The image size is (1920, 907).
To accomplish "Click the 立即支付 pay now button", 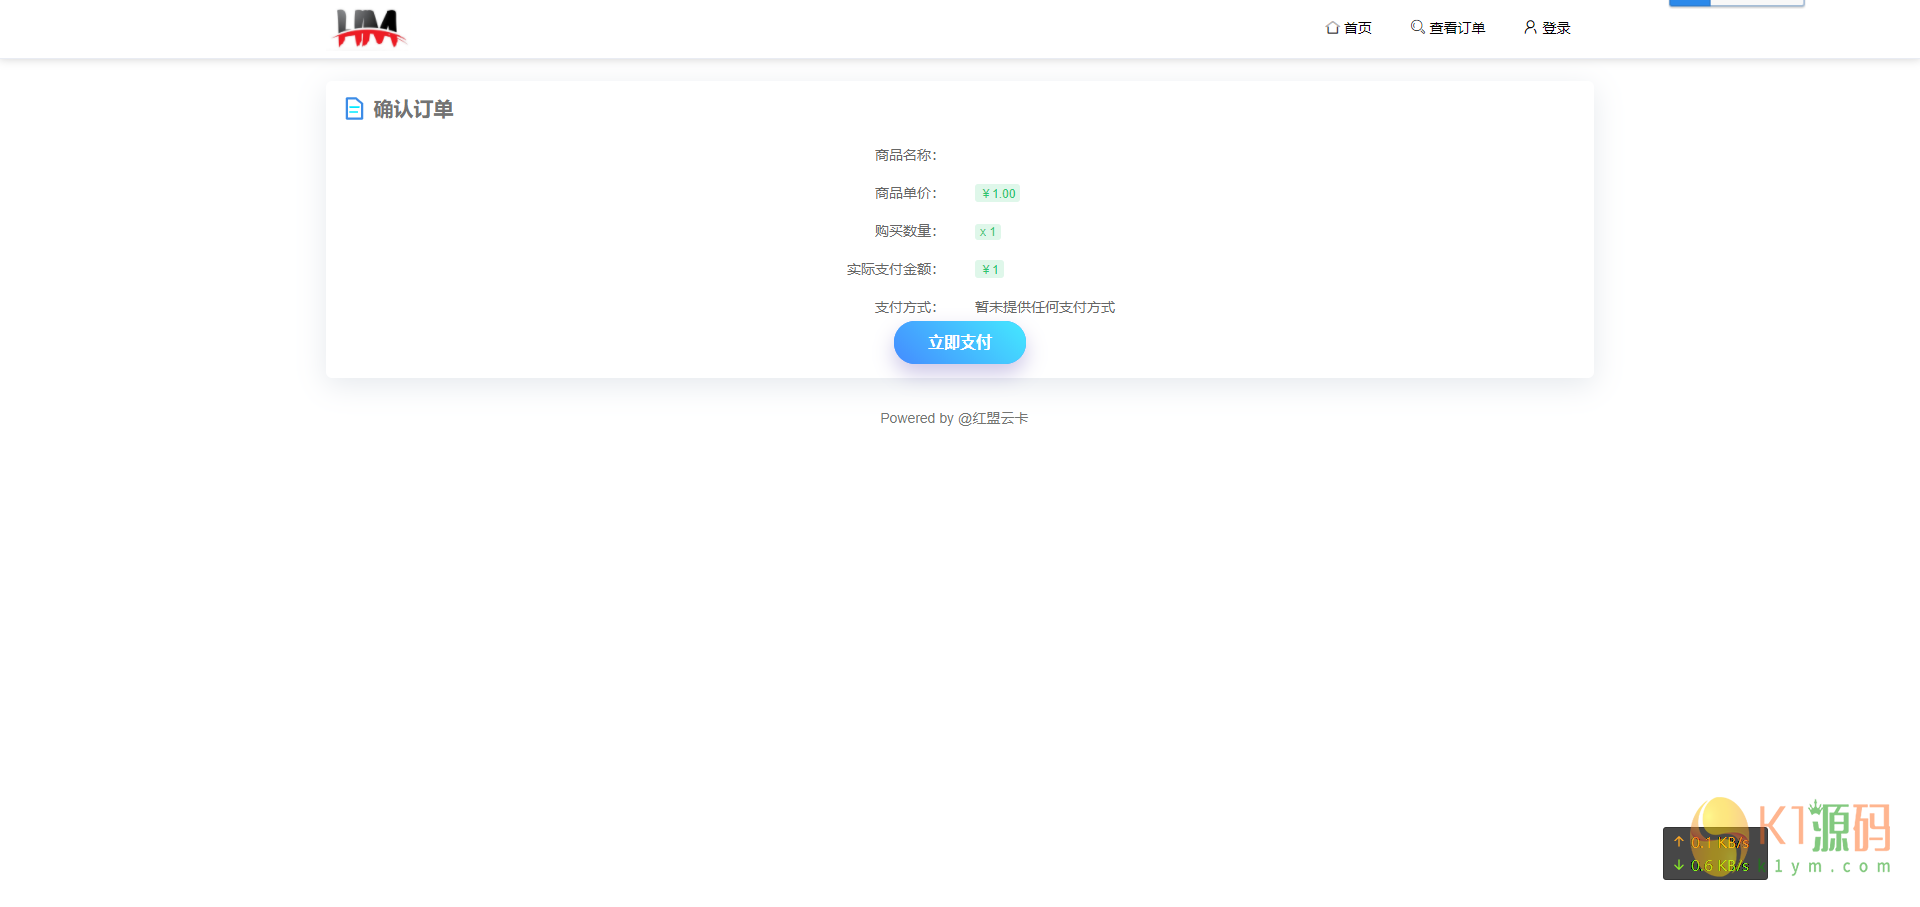I will pos(960,342).
